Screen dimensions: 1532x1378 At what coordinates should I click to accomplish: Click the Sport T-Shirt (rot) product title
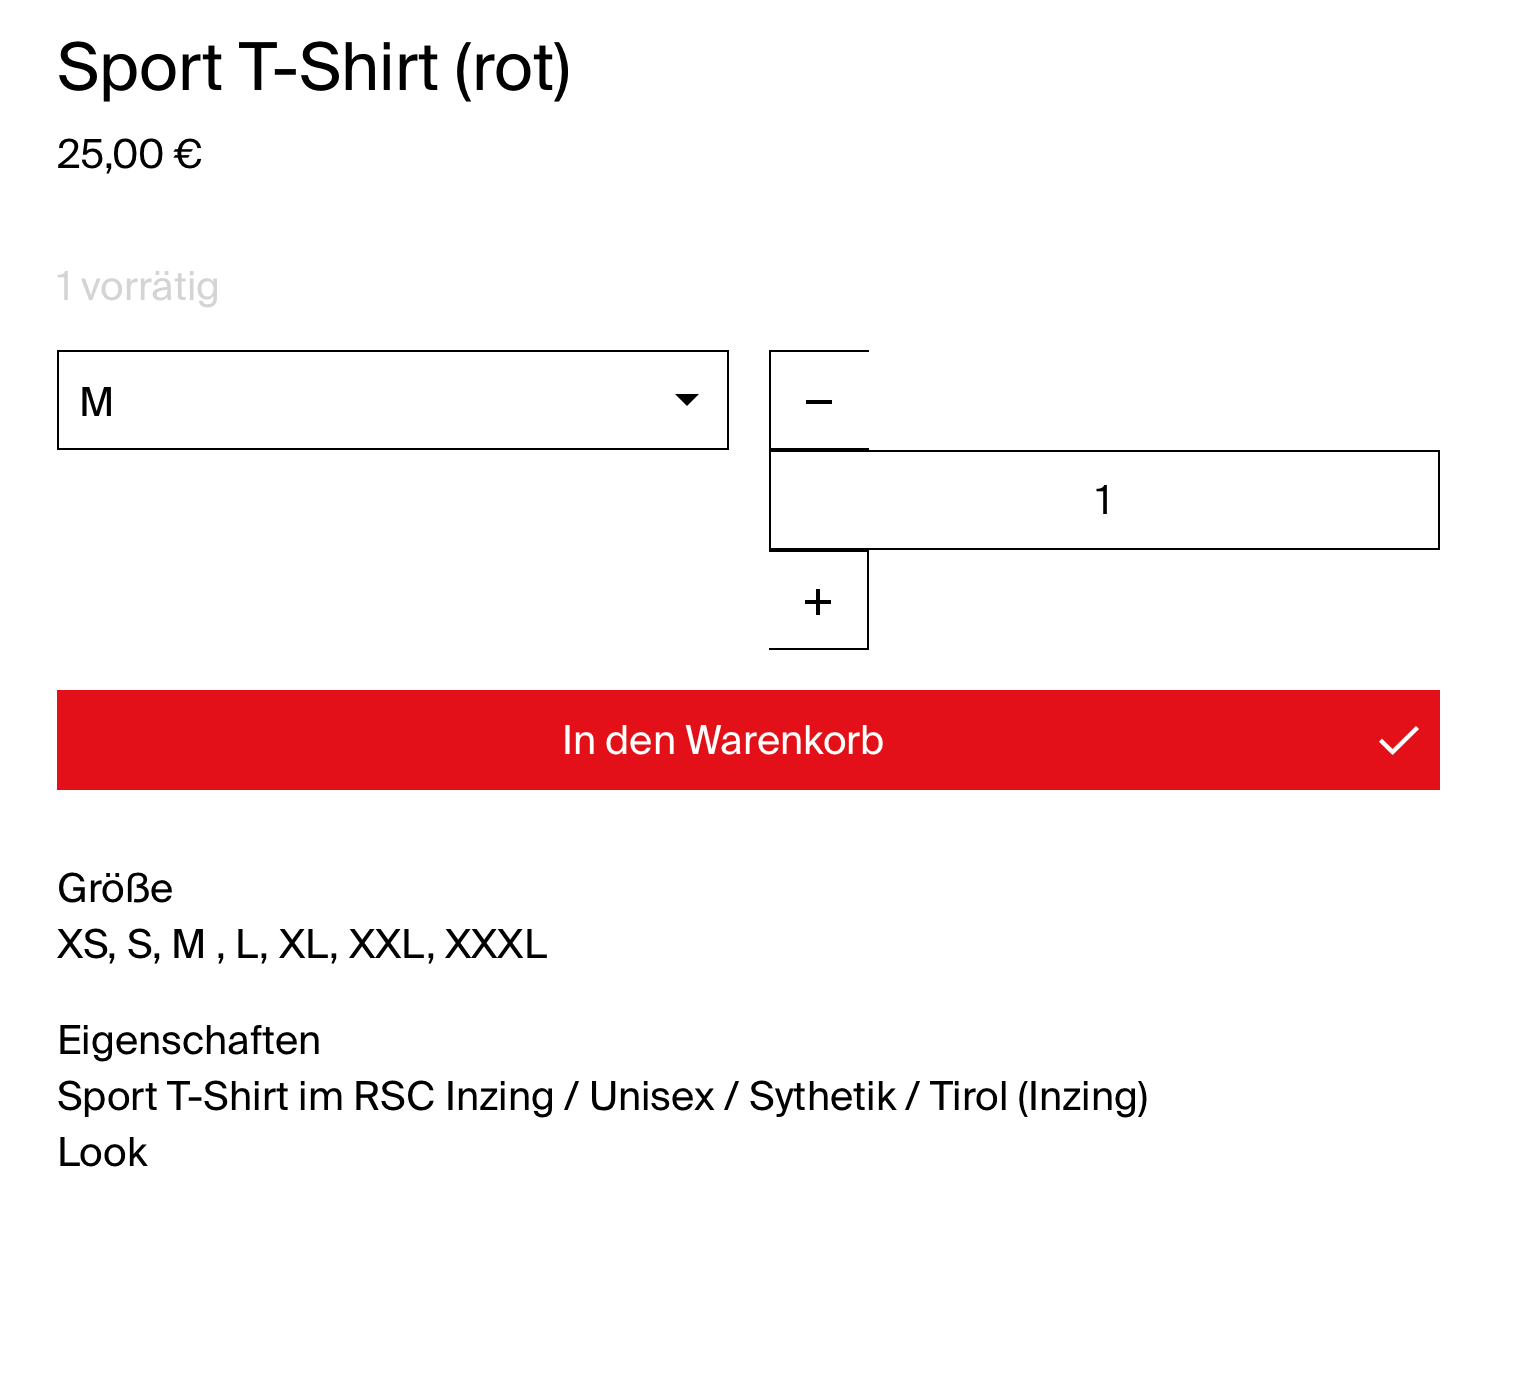(313, 68)
